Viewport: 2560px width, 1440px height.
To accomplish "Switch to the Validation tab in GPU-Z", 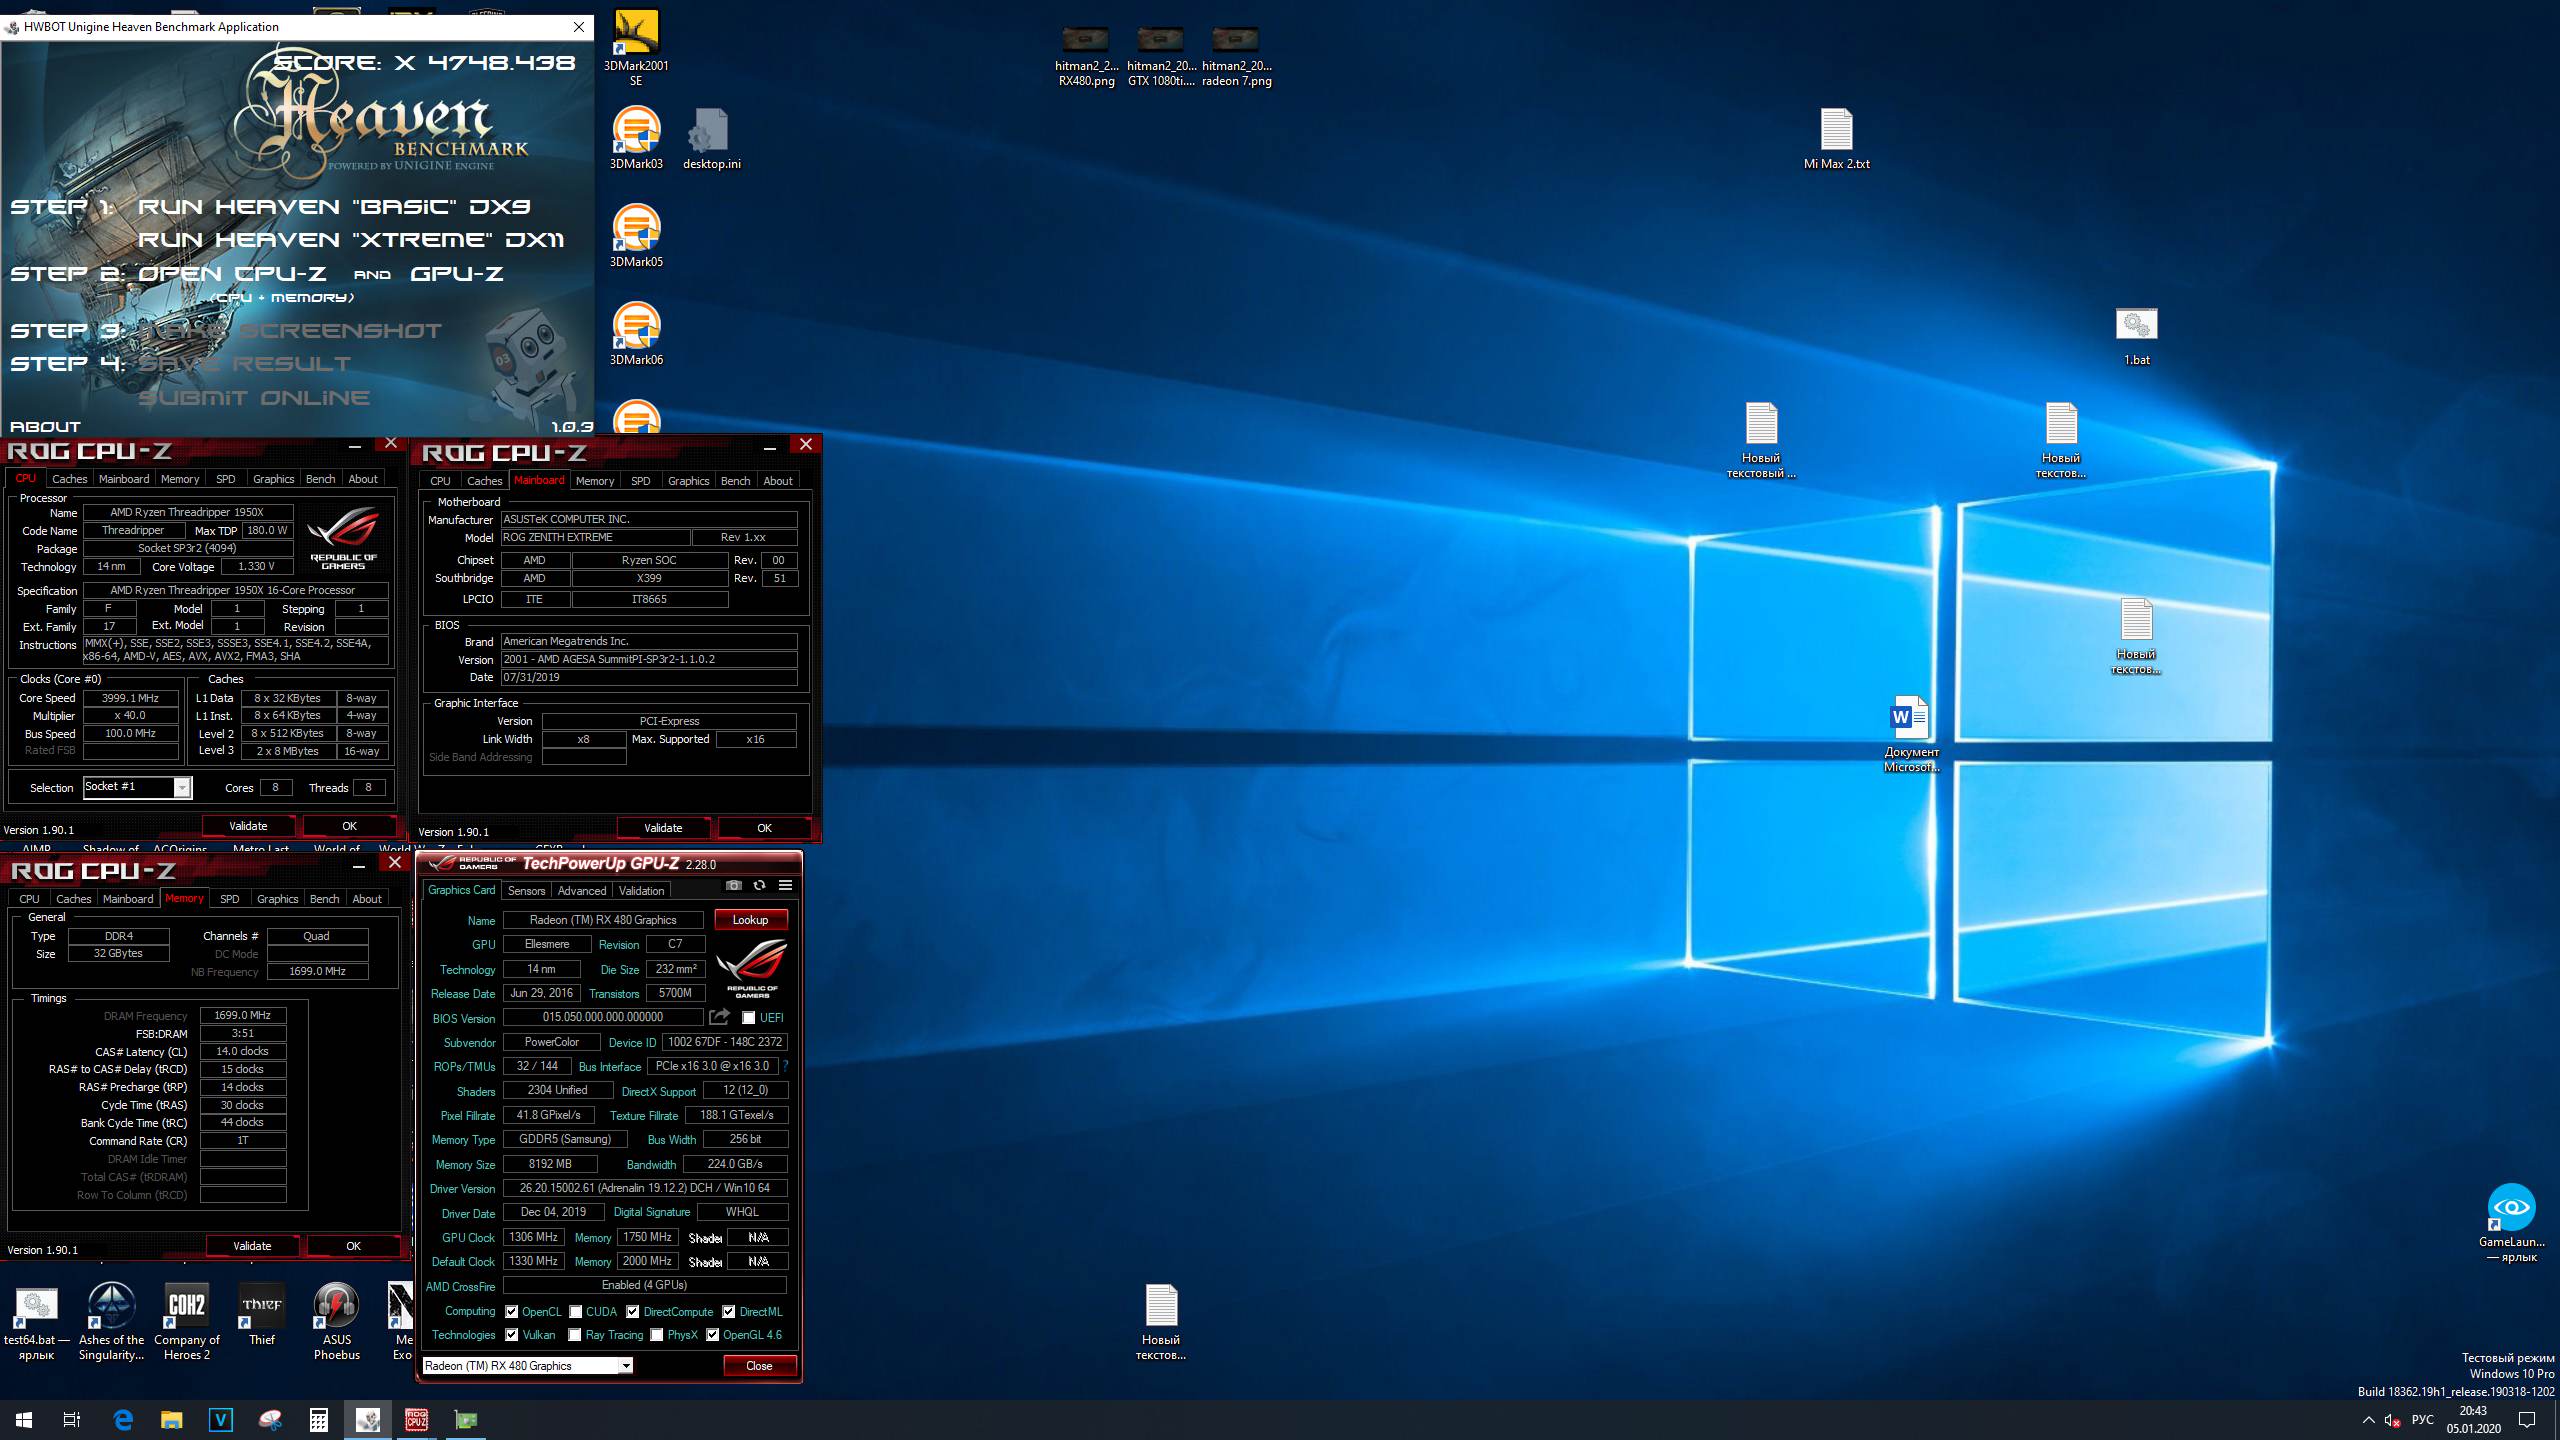I will pyautogui.click(x=641, y=890).
